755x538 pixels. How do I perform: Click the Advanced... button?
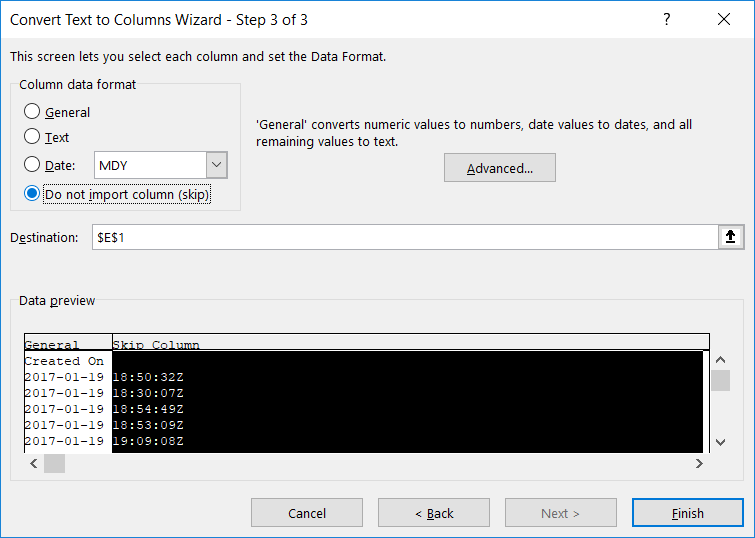point(500,168)
